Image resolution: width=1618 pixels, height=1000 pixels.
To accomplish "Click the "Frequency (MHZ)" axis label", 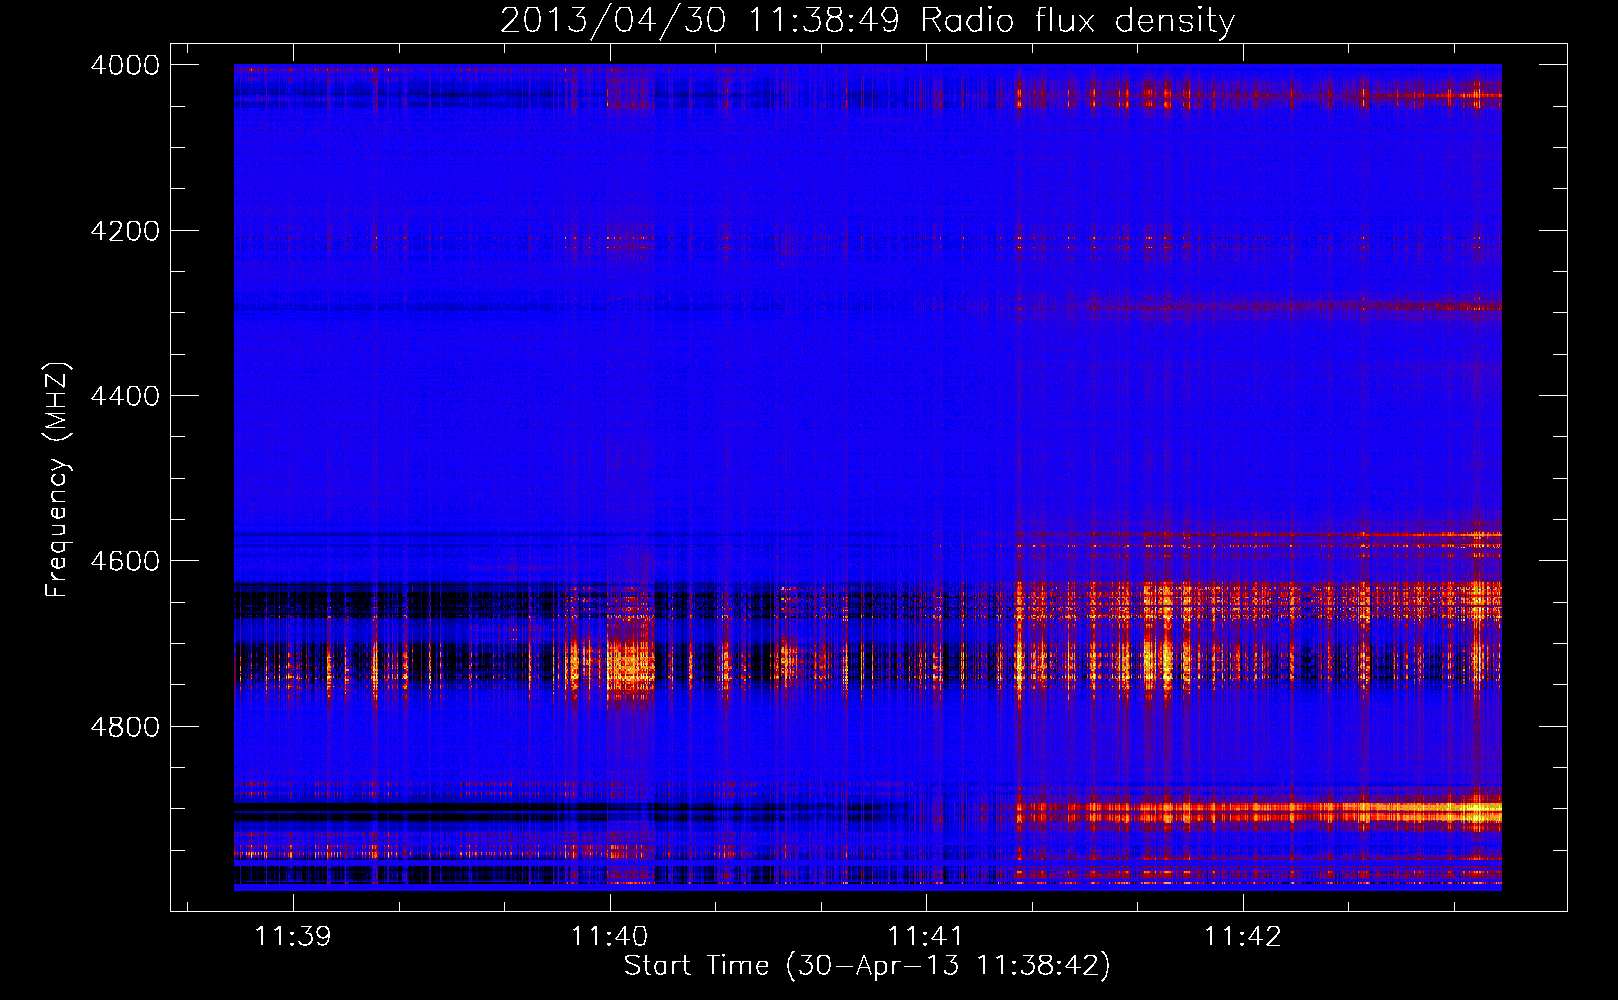I will point(57,480).
